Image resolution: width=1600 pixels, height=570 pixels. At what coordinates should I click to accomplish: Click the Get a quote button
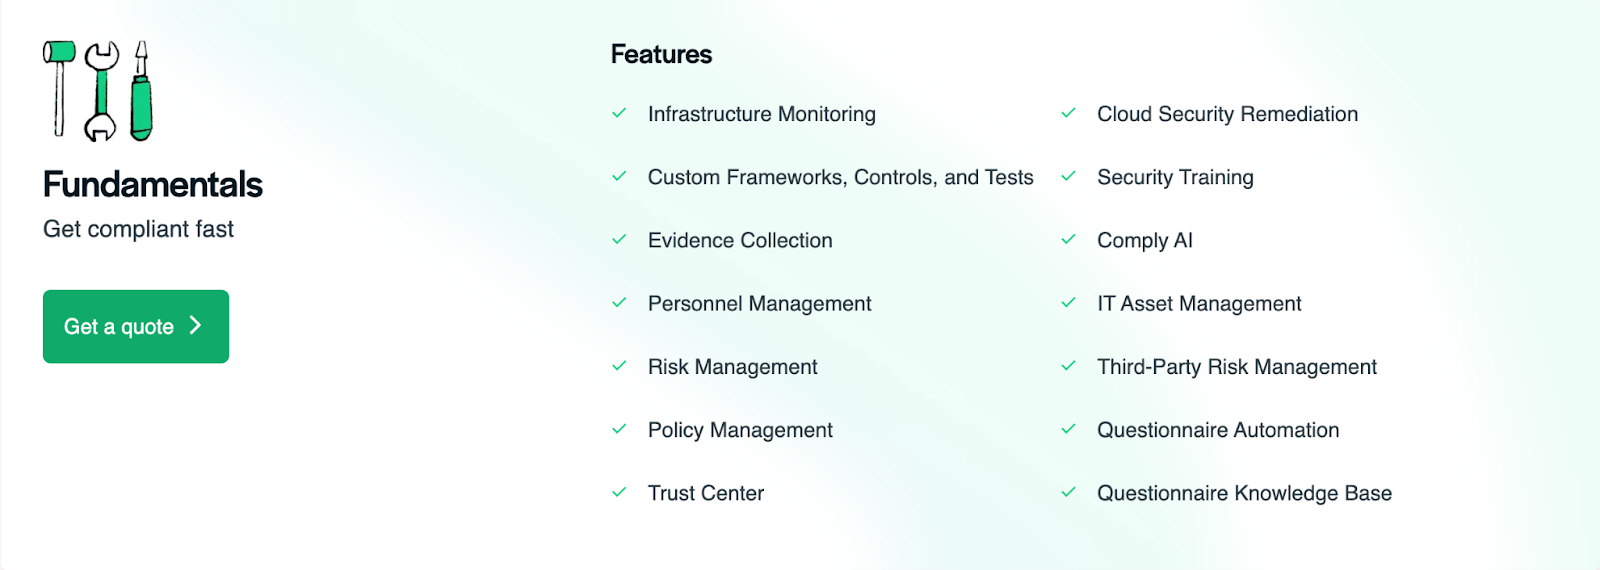click(x=135, y=326)
